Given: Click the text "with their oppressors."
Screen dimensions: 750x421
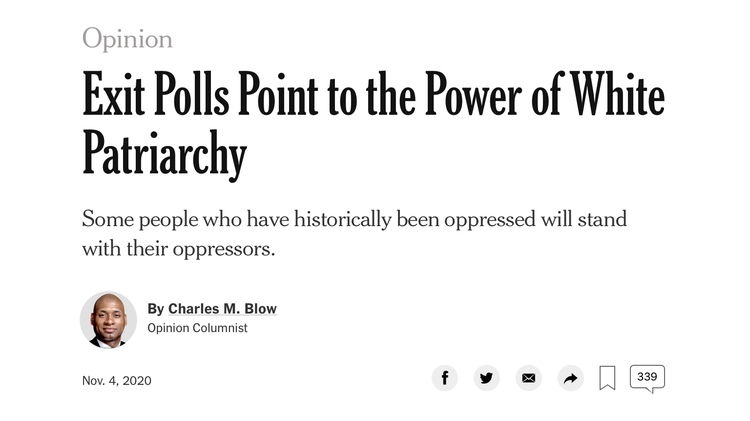Looking at the screenshot, I should [178, 248].
